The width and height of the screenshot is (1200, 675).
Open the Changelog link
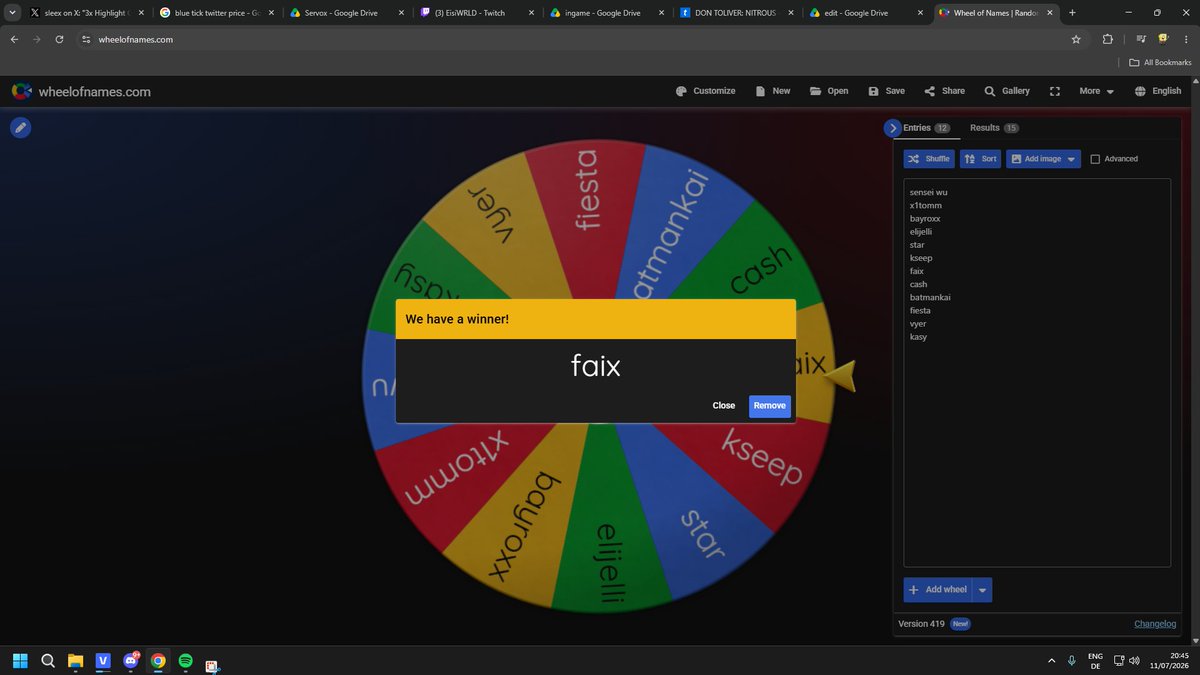pyautogui.click(x=1155, y=624)
